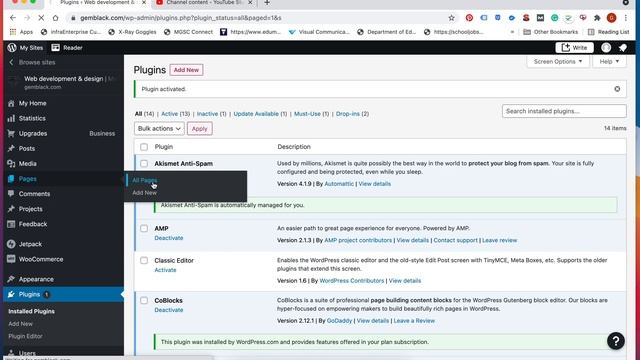Click the WordPress logo My Sites
Image resolution: width=640 pixels, height=360 pixels.
25,48
